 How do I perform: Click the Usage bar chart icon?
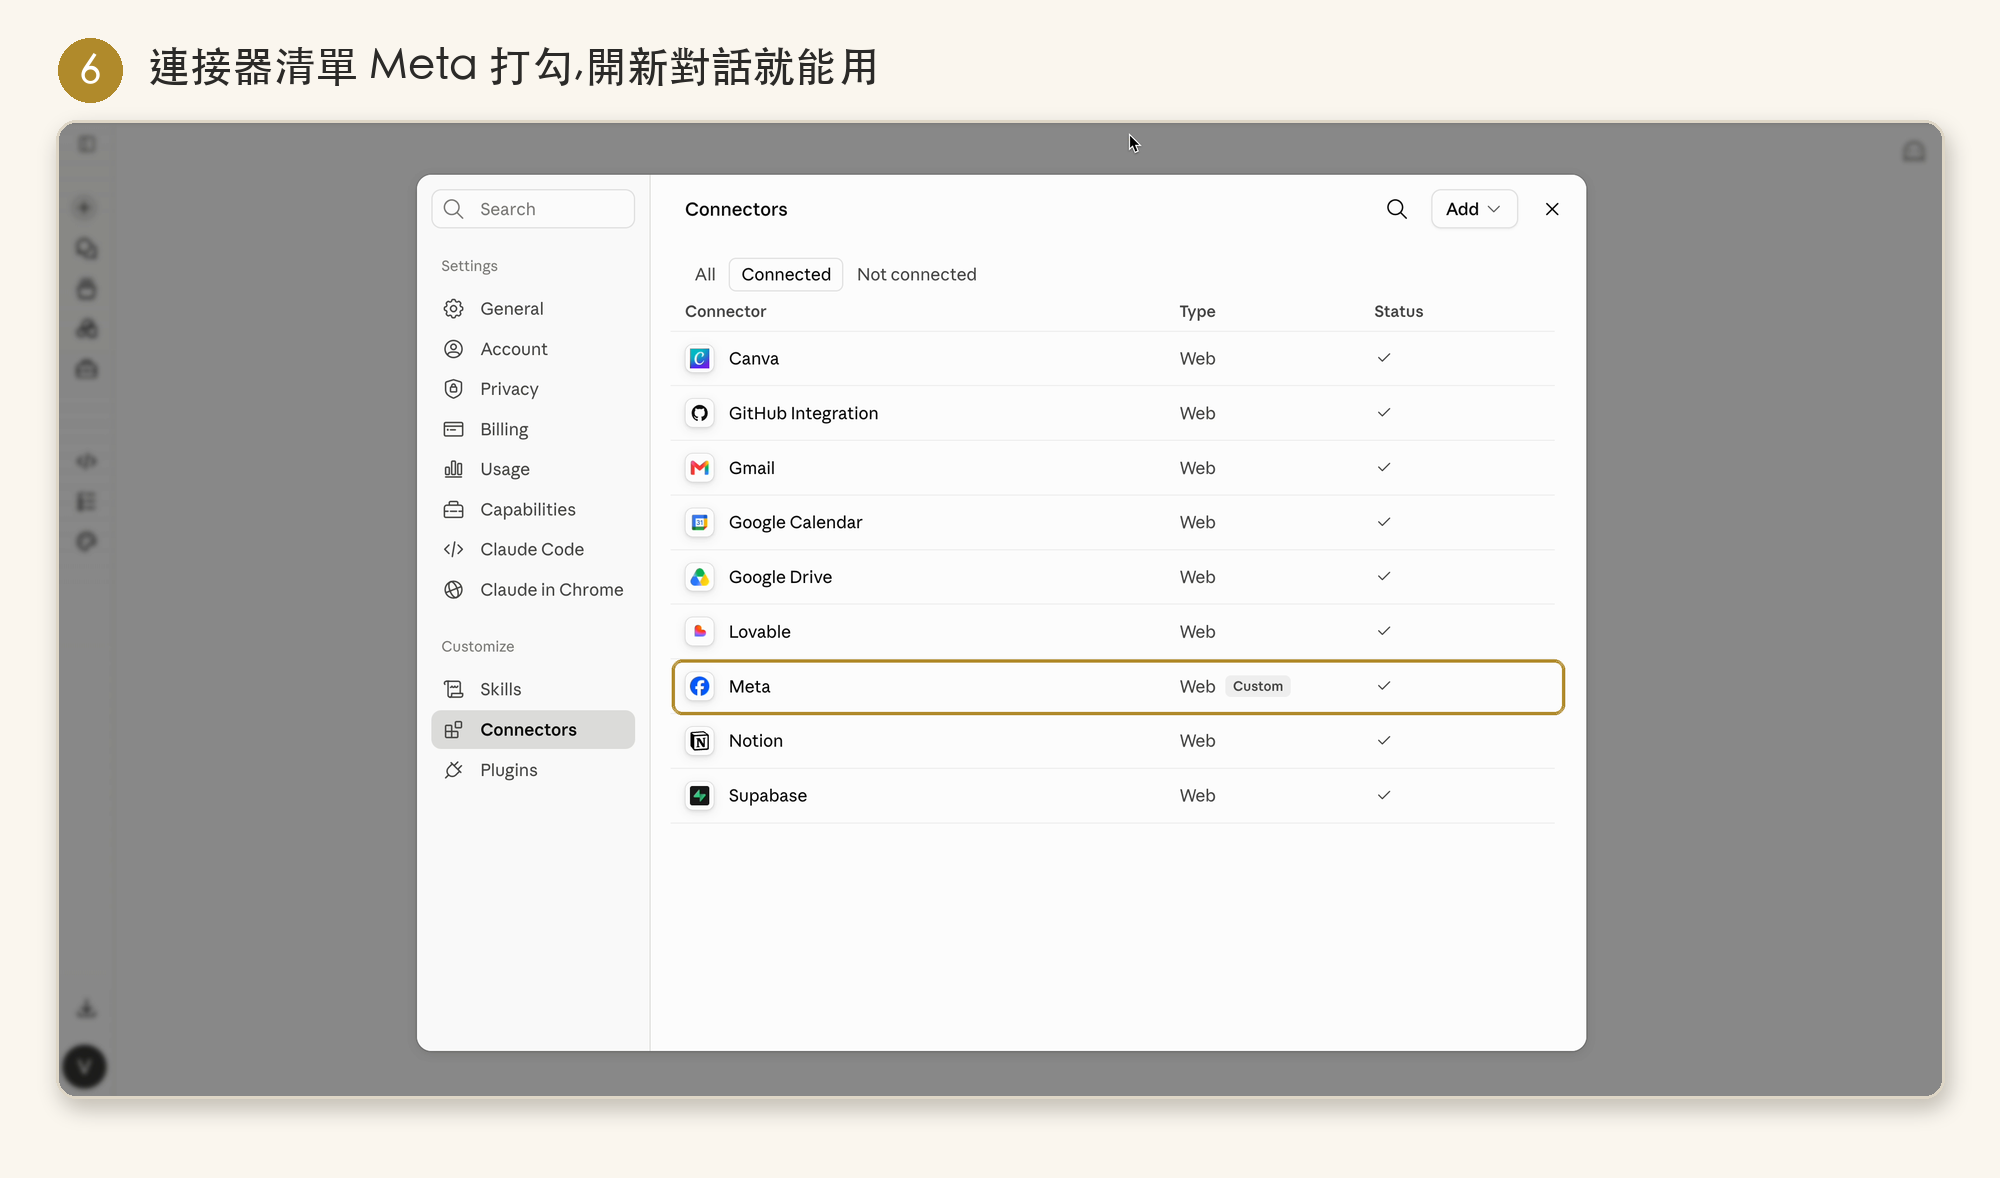(454, 469)
